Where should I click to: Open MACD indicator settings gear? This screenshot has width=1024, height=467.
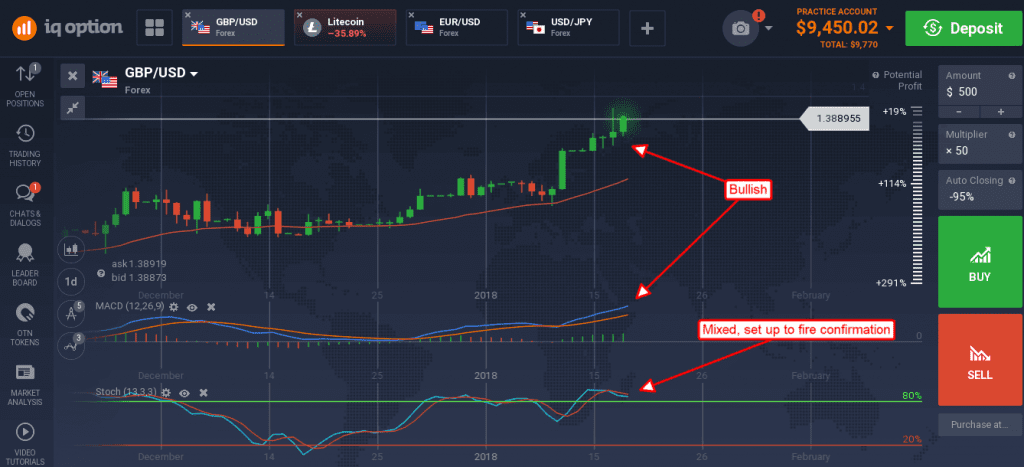pos(173,306)
